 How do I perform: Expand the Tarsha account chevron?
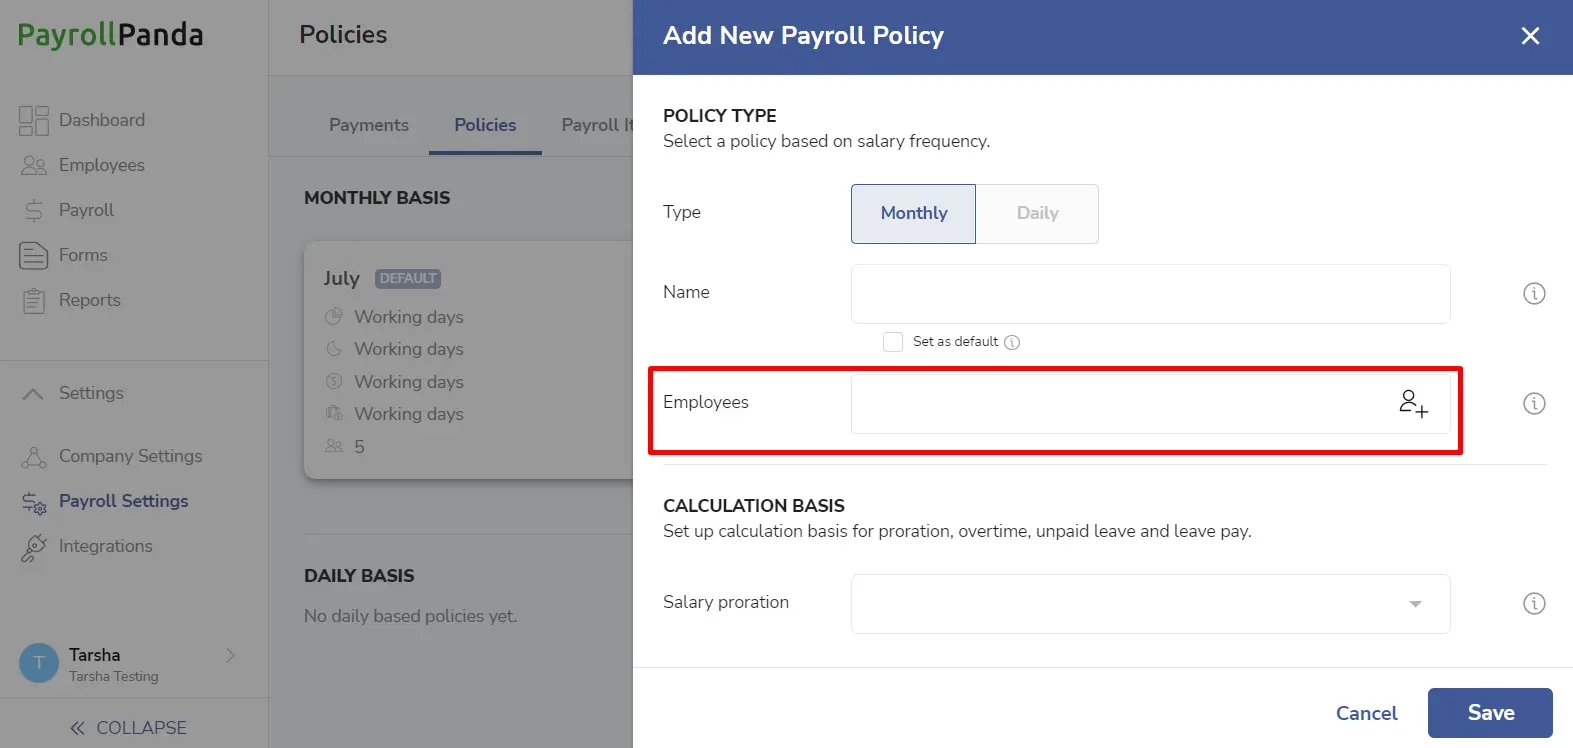point(230,655)
